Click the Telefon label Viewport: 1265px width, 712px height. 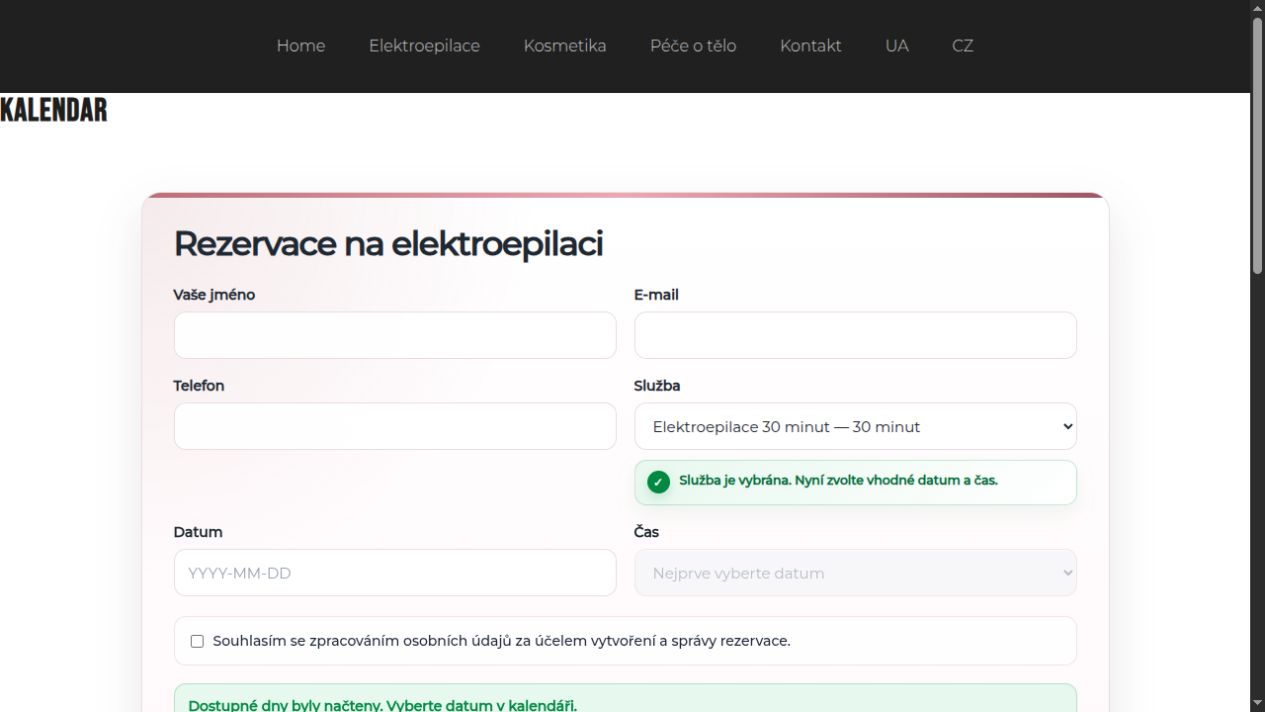199,386
